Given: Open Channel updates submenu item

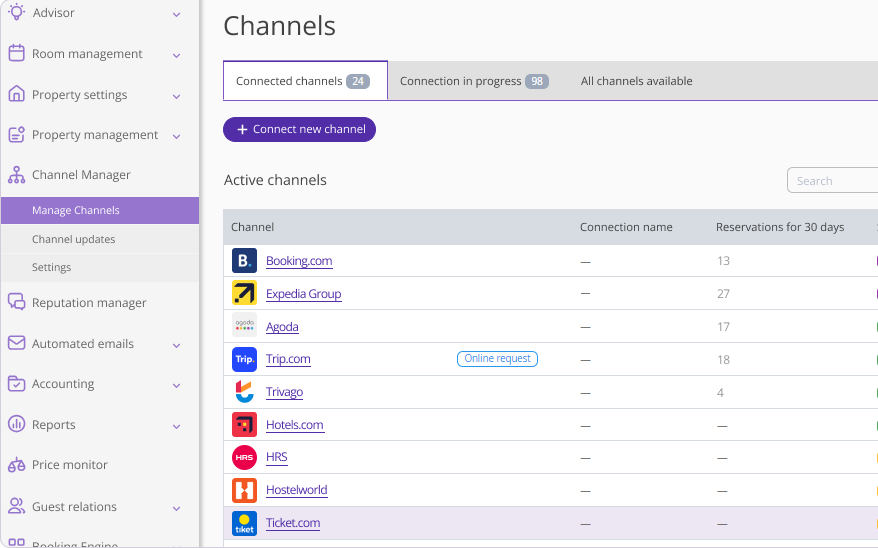Looking at the screenshot, I should pos(73,239).
